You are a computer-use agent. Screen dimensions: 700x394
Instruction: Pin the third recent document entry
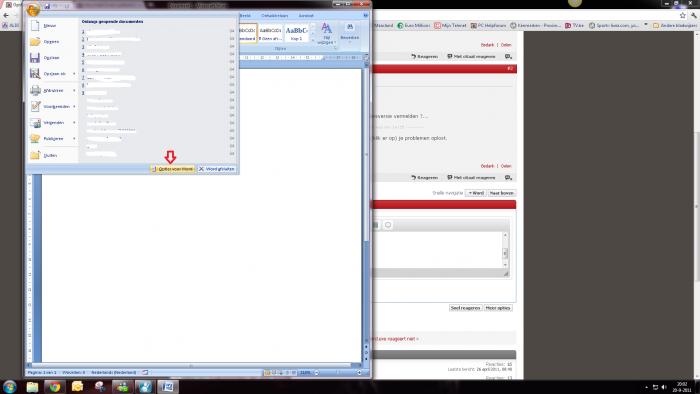232,46
